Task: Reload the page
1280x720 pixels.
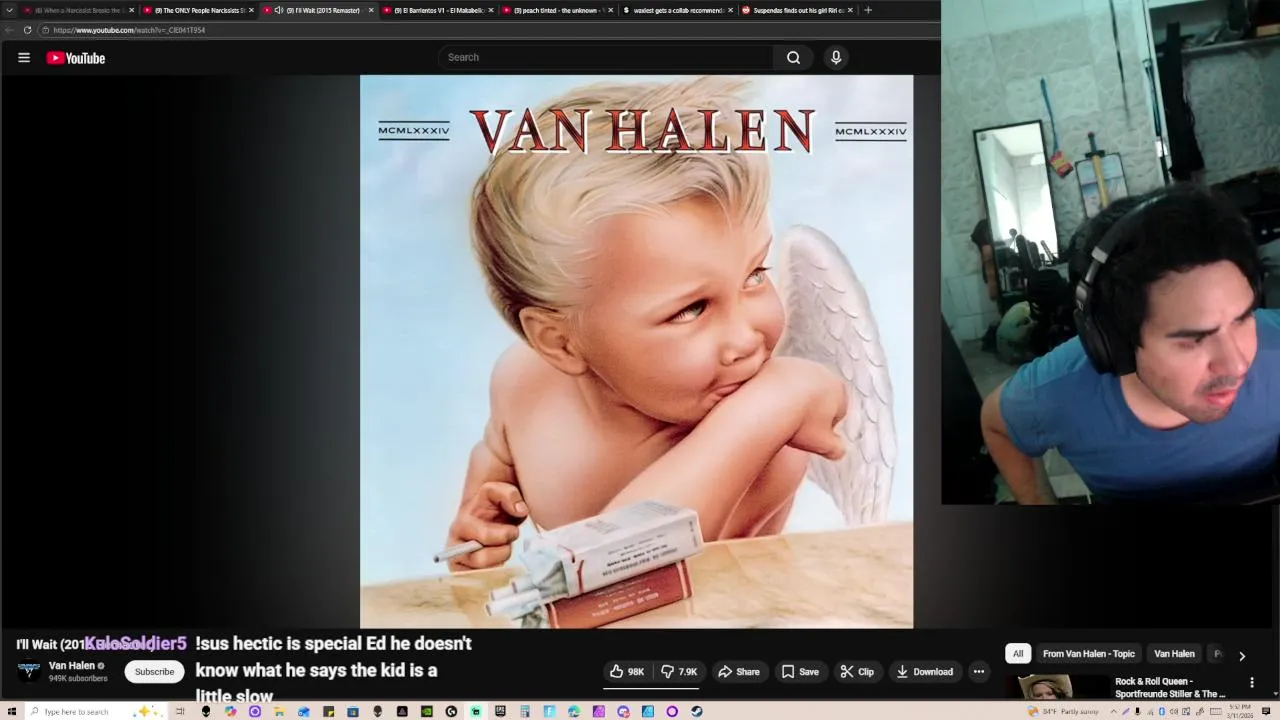Action: coord(27,30)
